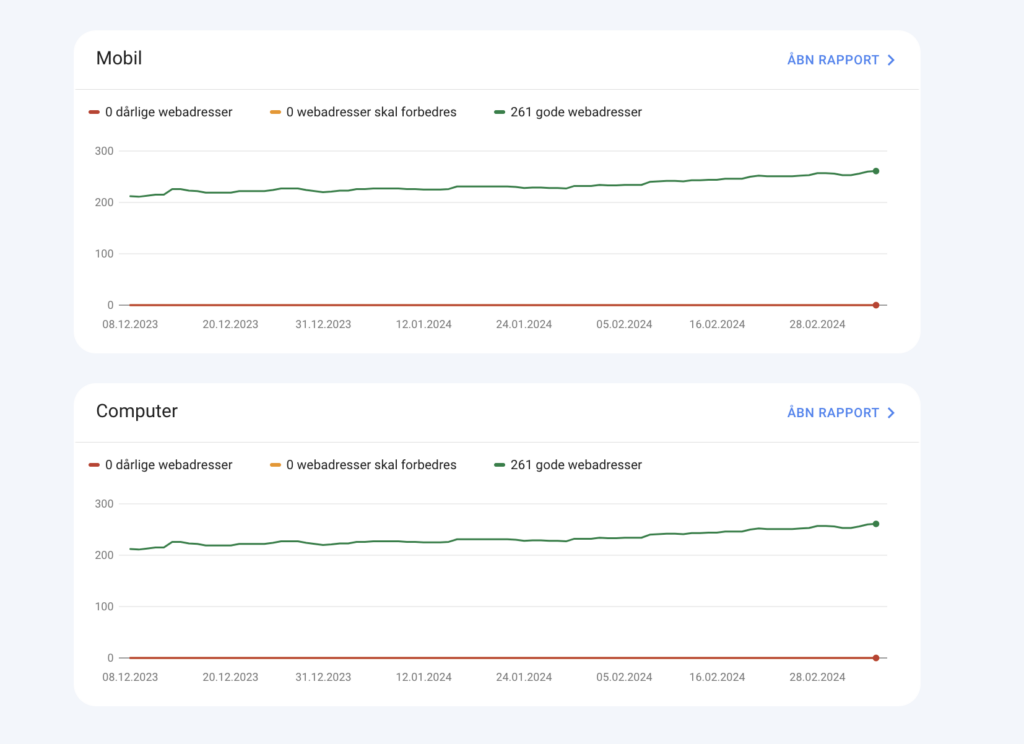
Task: Click the red legend swatch in Computer card
Action: [94, 465]
